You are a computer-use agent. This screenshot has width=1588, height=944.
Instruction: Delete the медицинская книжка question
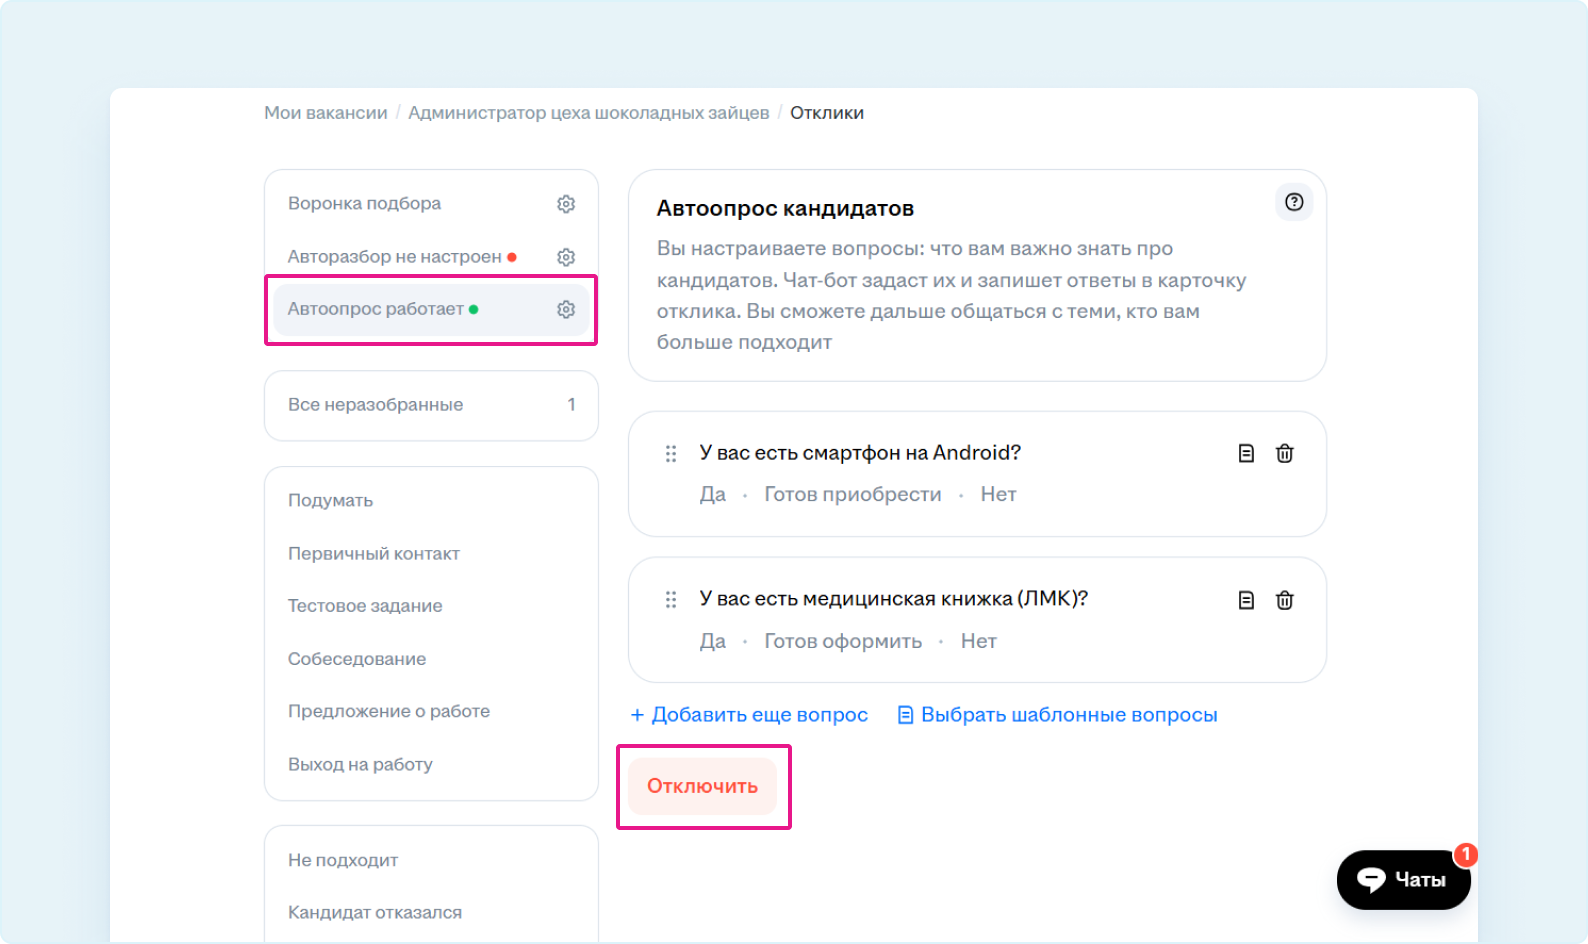[1285, 600]
